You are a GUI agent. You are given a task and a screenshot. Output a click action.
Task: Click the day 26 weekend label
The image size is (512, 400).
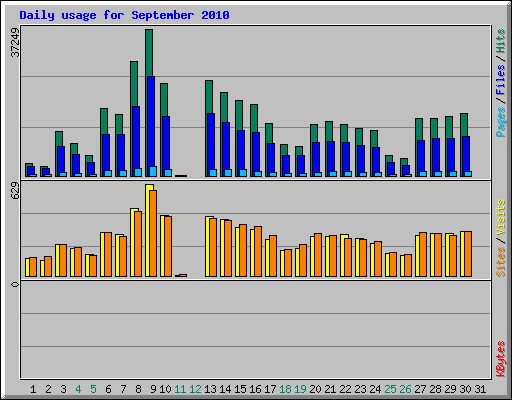point(405,389)
